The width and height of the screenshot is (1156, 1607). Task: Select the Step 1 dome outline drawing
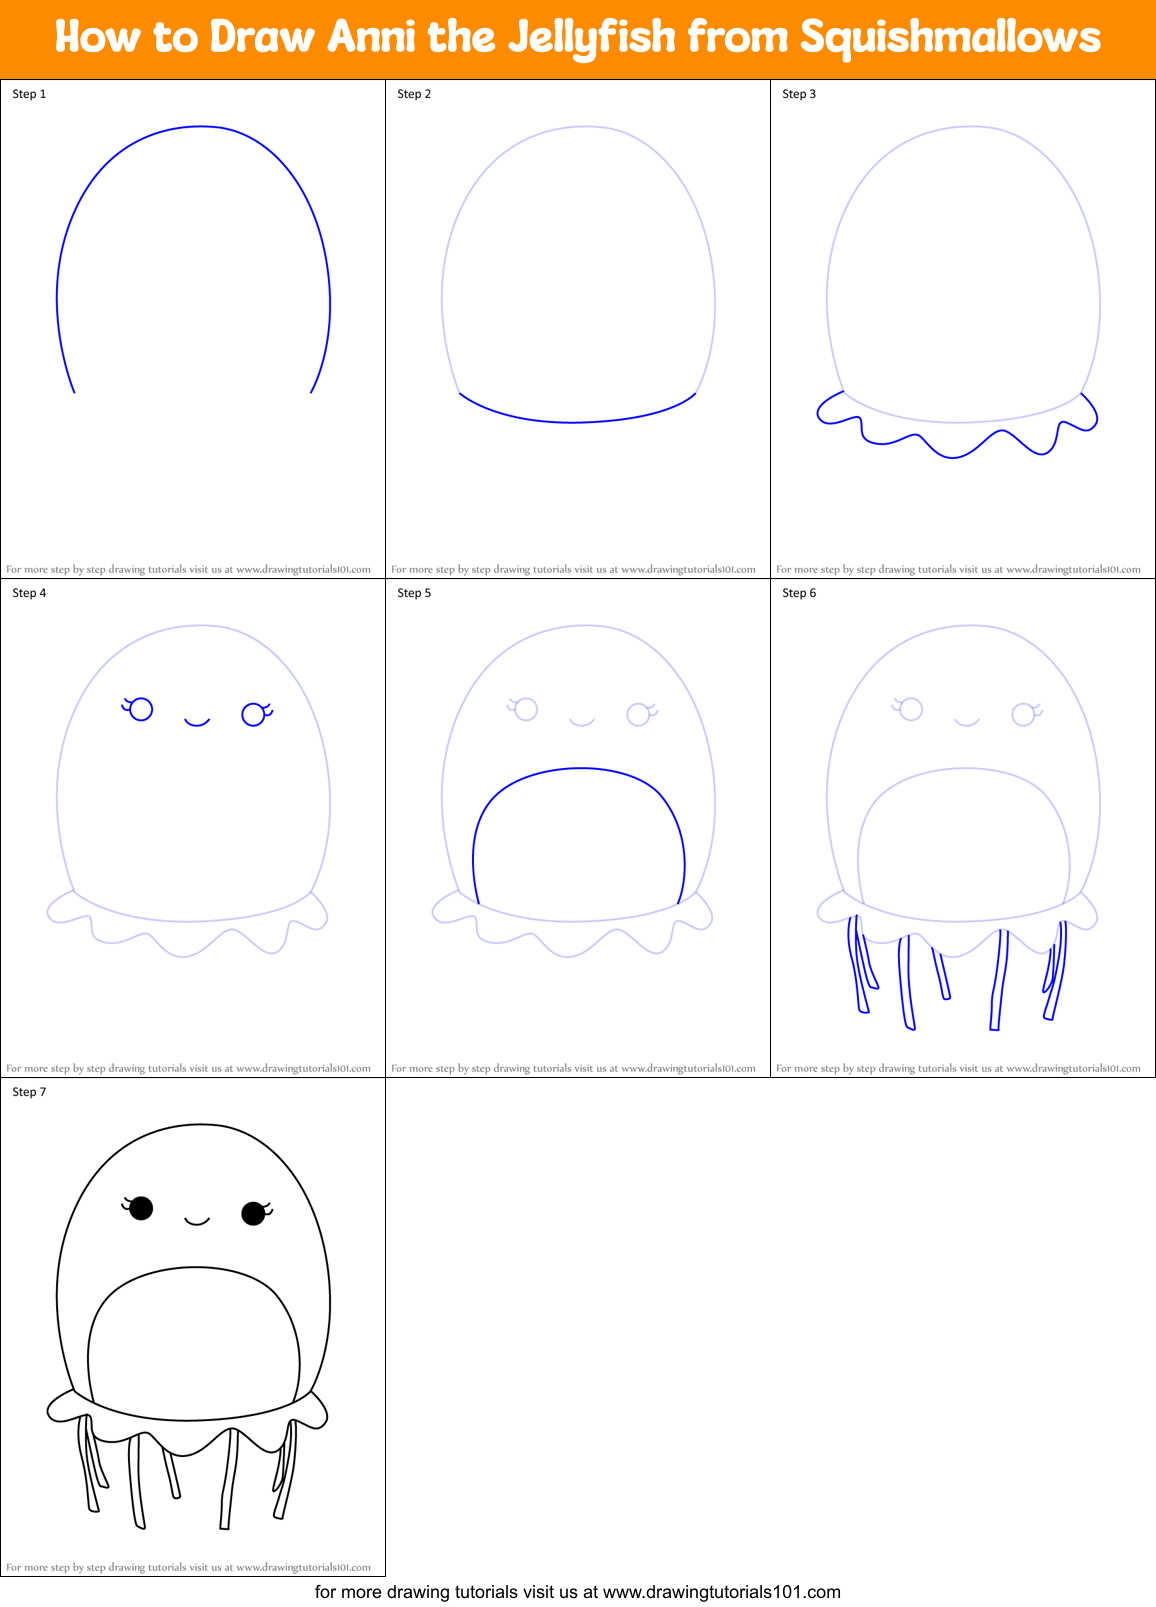[193, 259]
